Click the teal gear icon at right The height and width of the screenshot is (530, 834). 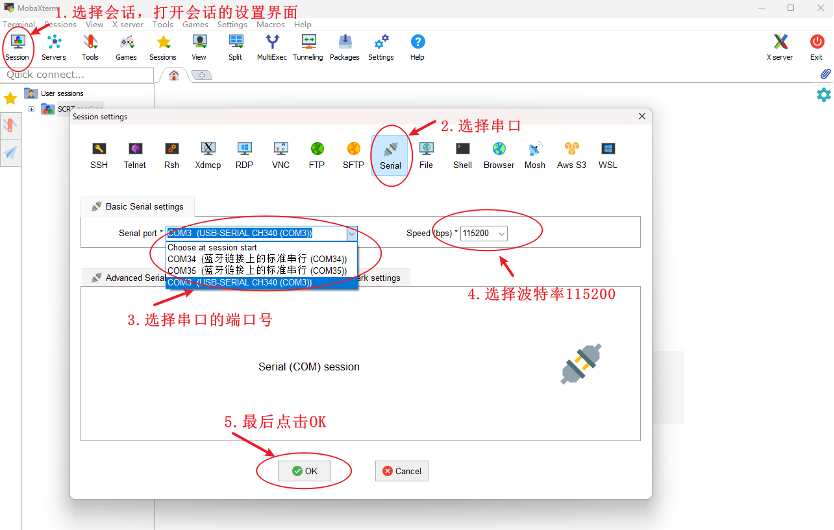coord(823,95)
